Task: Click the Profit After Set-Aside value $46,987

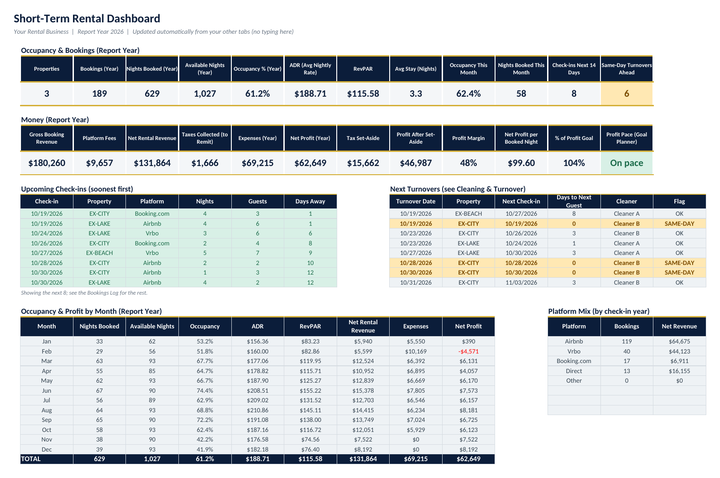Action: click(416, 163)
